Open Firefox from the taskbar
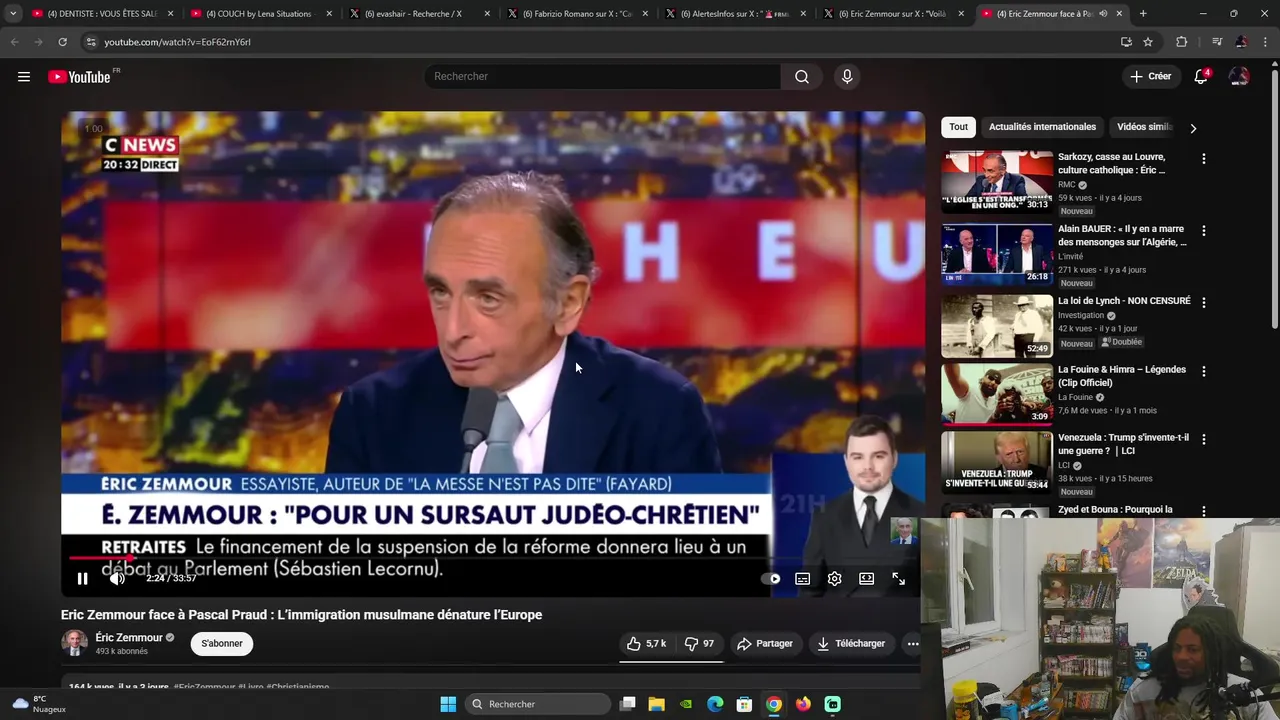Screen dimensions: 1280x720 (803, 704)
